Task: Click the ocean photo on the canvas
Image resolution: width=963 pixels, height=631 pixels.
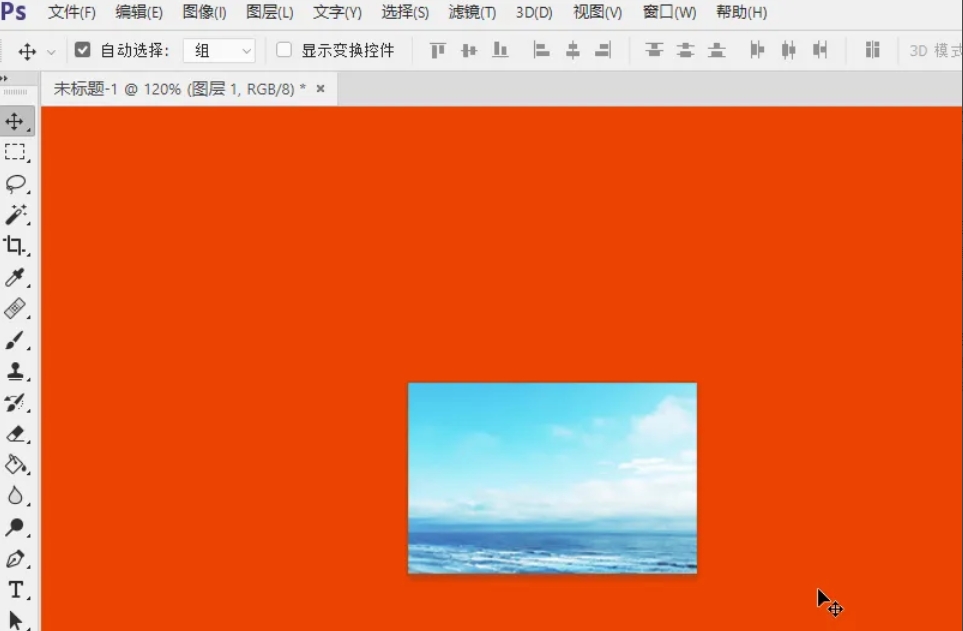Action: tap(551, 477)
